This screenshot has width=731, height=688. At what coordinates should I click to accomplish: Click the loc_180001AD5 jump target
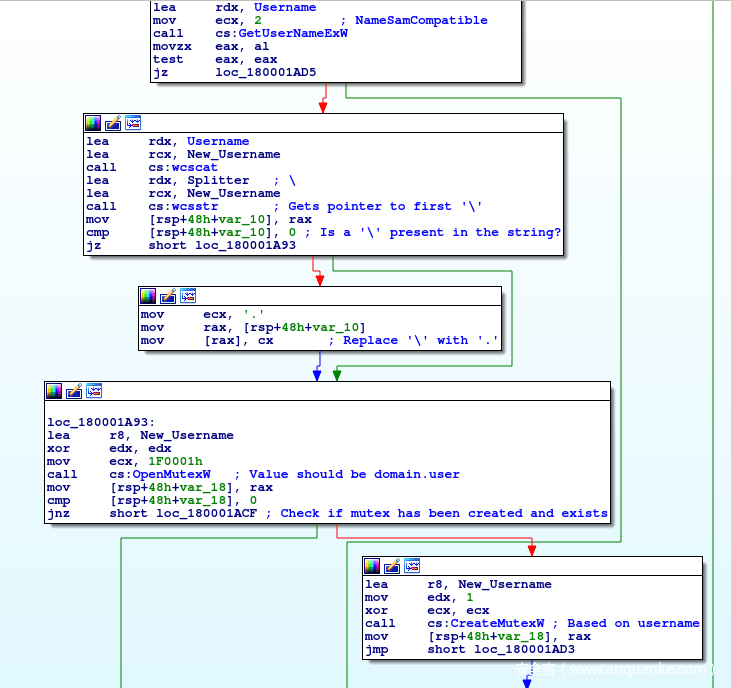265,72
